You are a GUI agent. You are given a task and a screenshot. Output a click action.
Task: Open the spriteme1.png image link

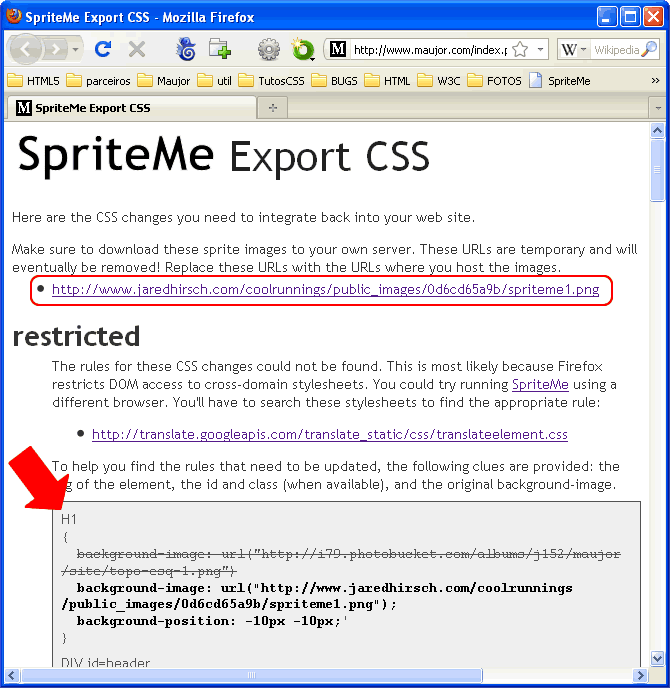click(325, 290)
